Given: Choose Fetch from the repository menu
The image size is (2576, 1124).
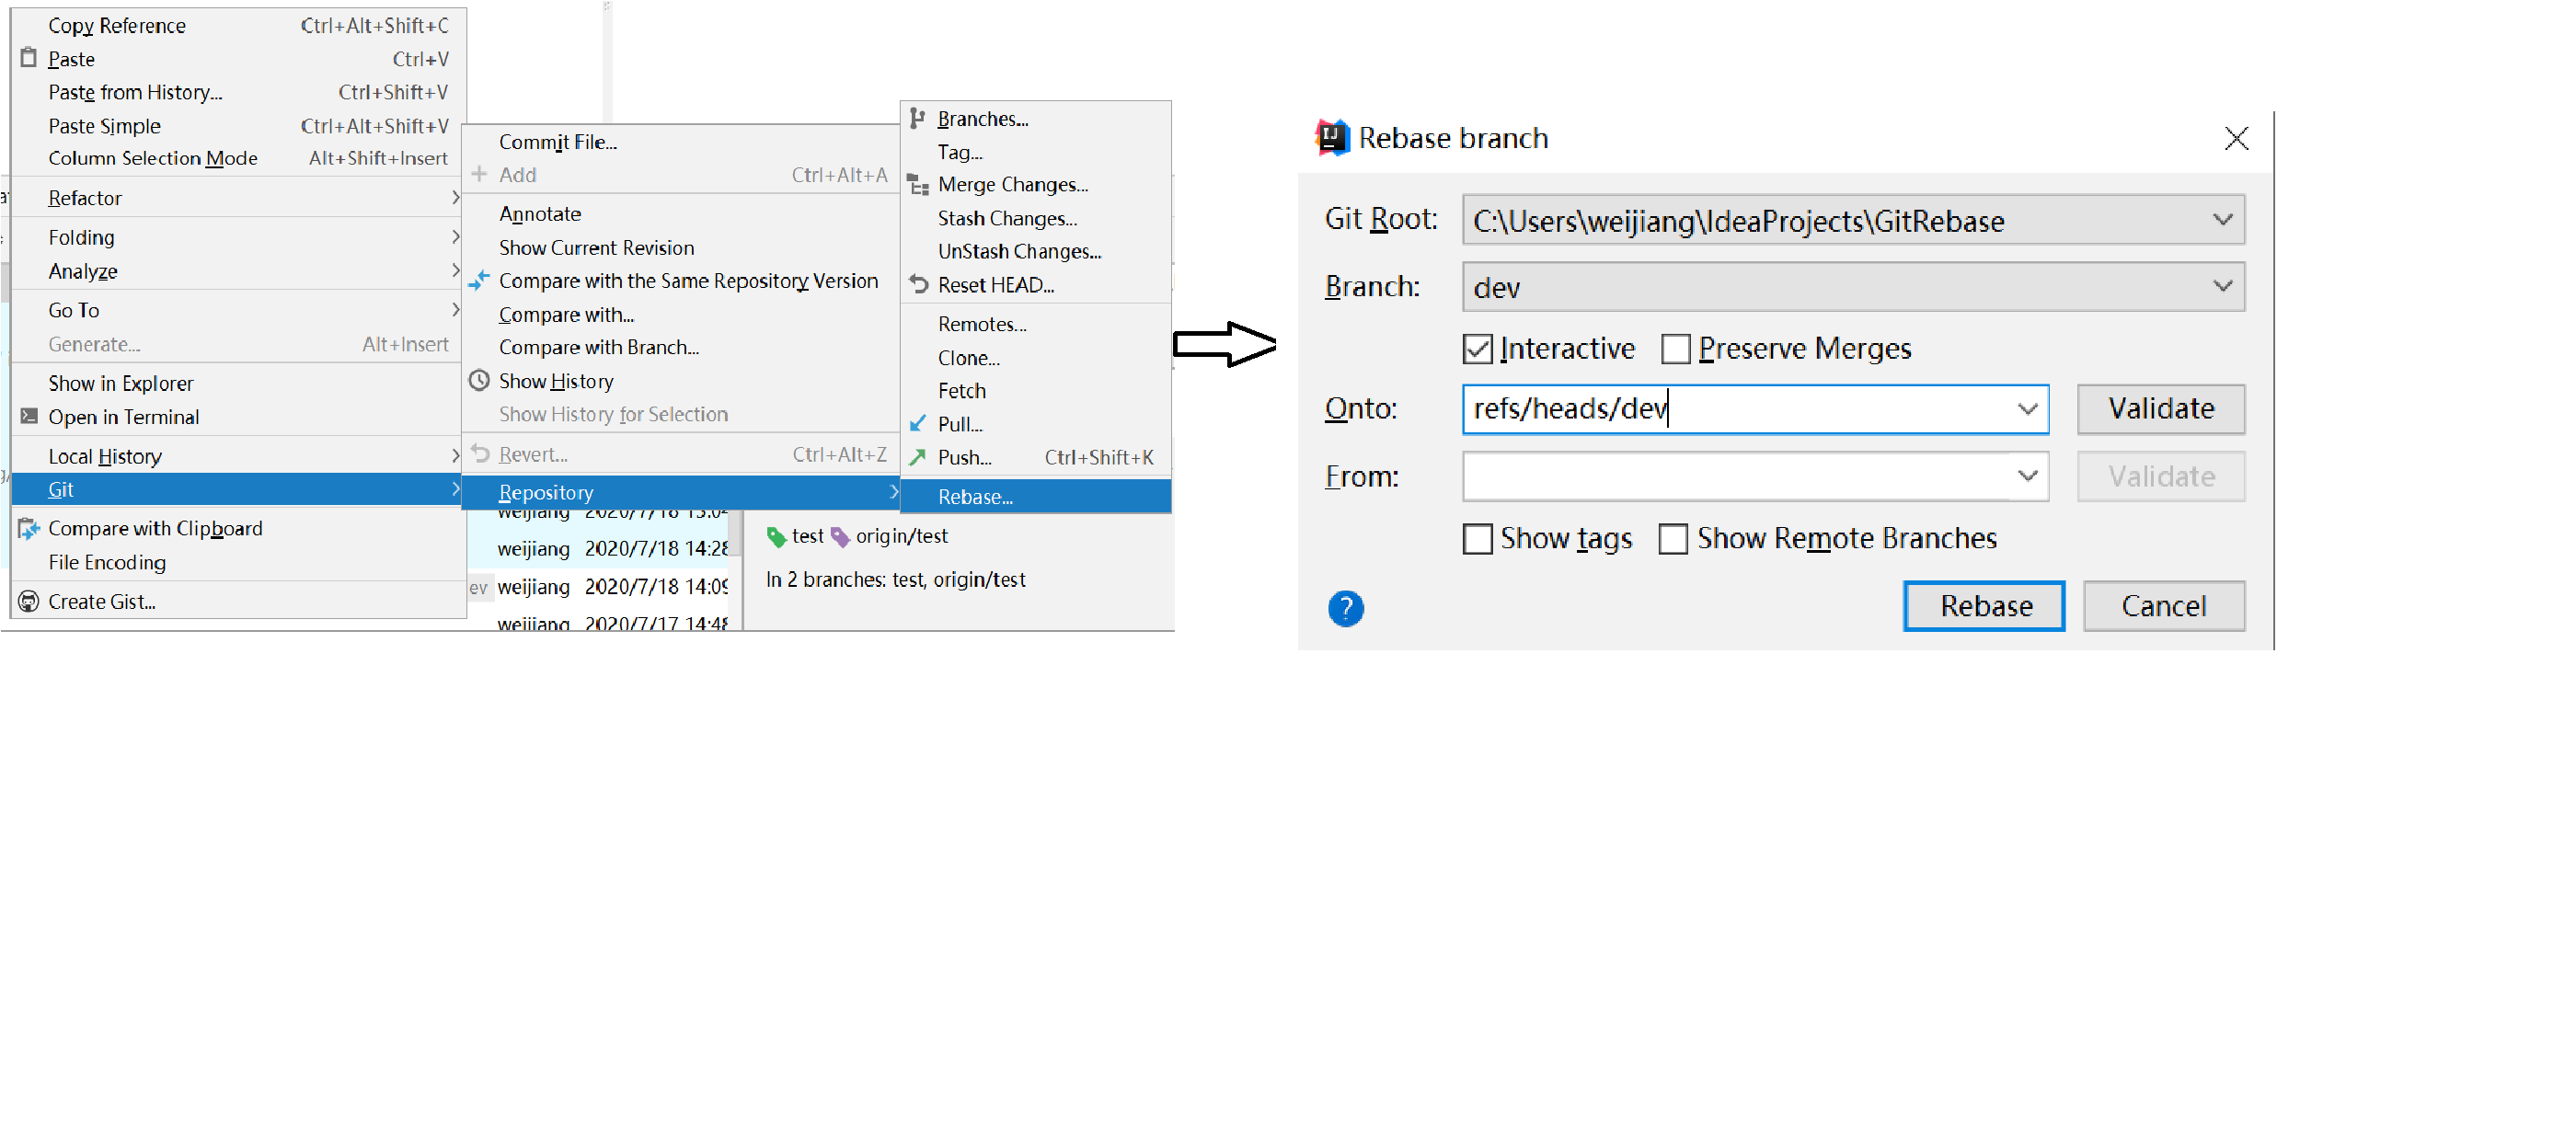Looking at the screenshot, I should click(1036, 390).
